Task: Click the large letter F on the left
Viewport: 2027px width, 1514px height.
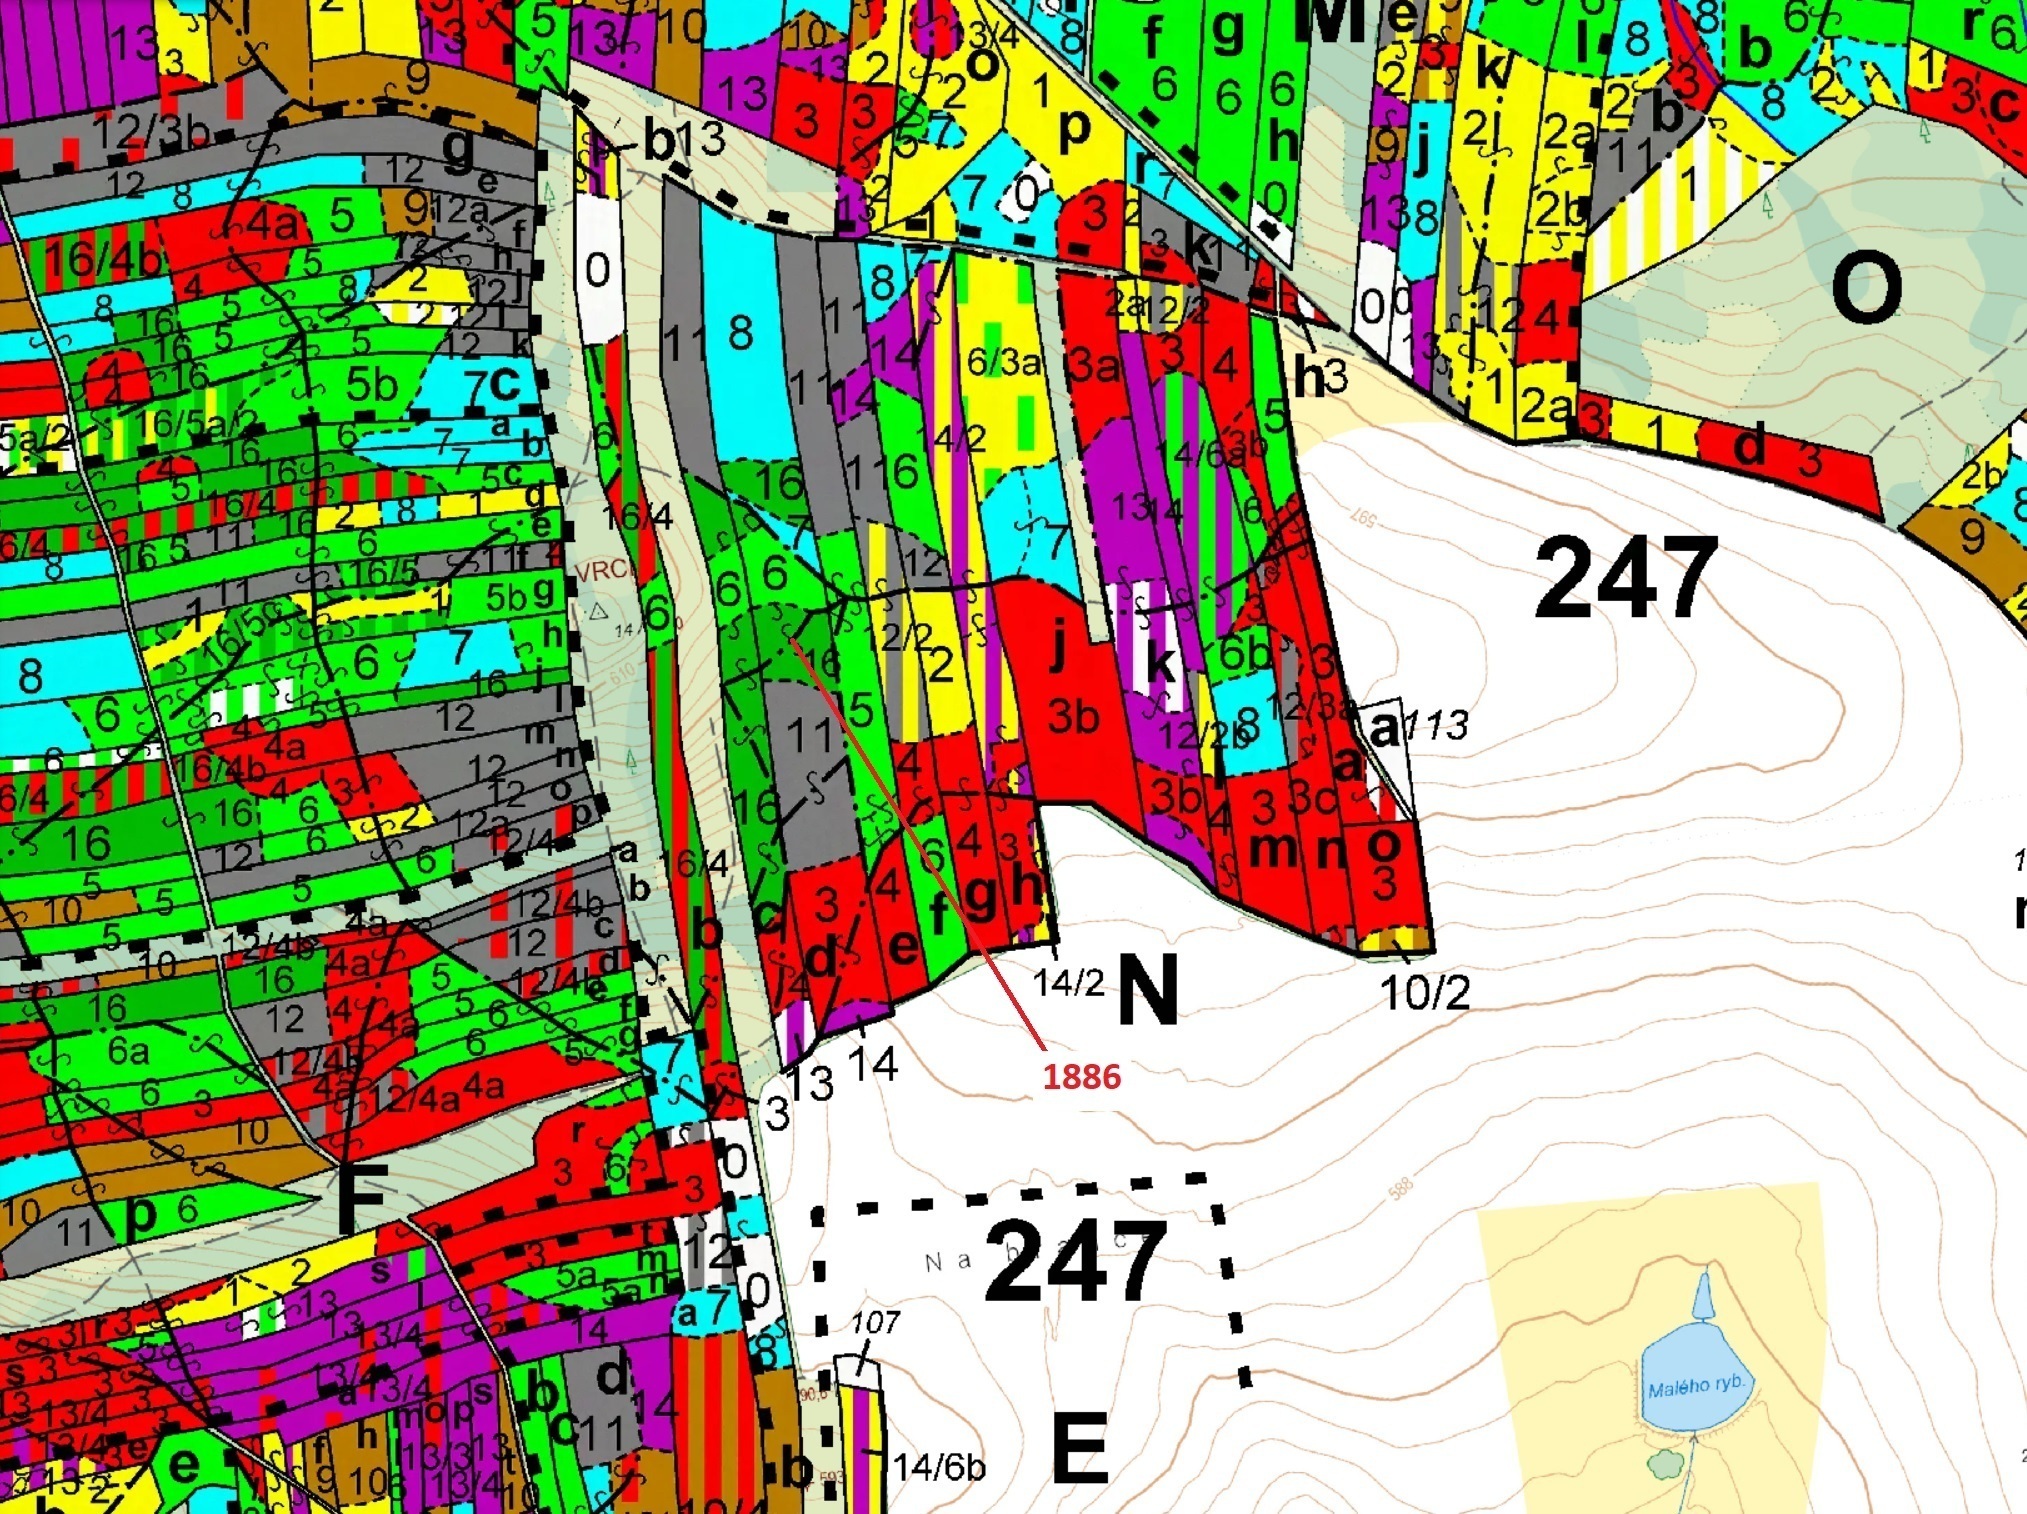Action: click(x=360, y=1198)
